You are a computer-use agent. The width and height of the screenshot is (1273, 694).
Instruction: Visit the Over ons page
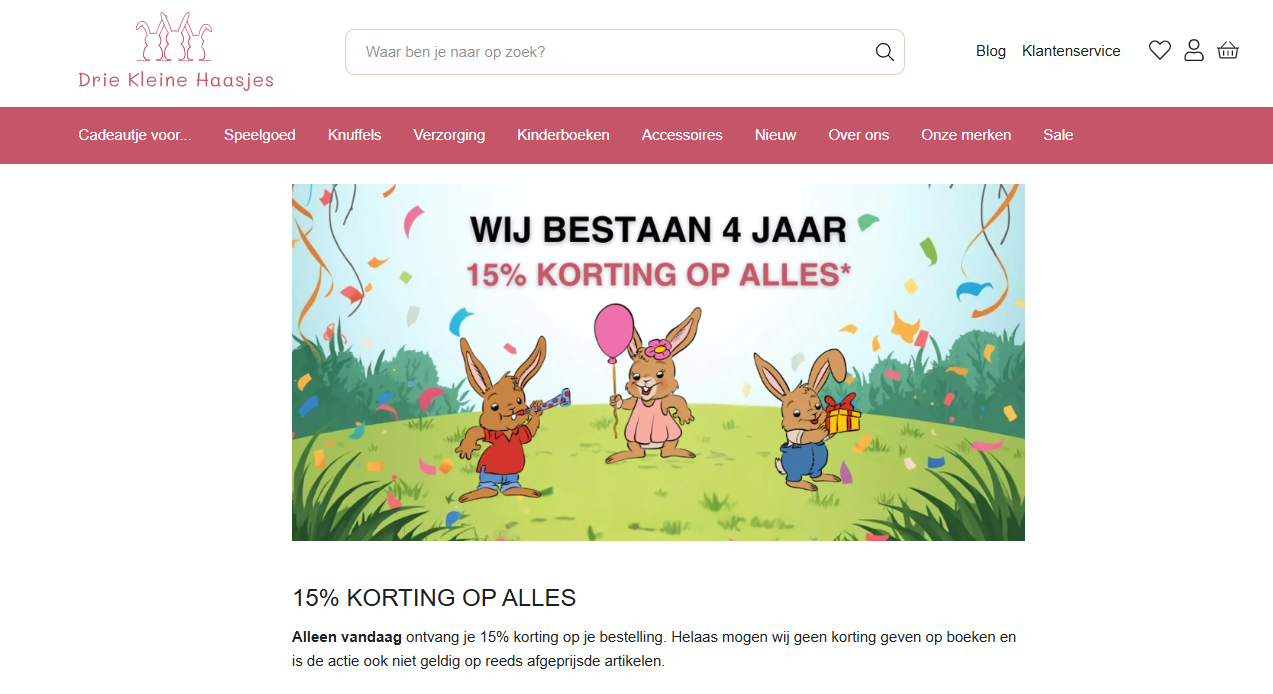click(x=858, y=135)
